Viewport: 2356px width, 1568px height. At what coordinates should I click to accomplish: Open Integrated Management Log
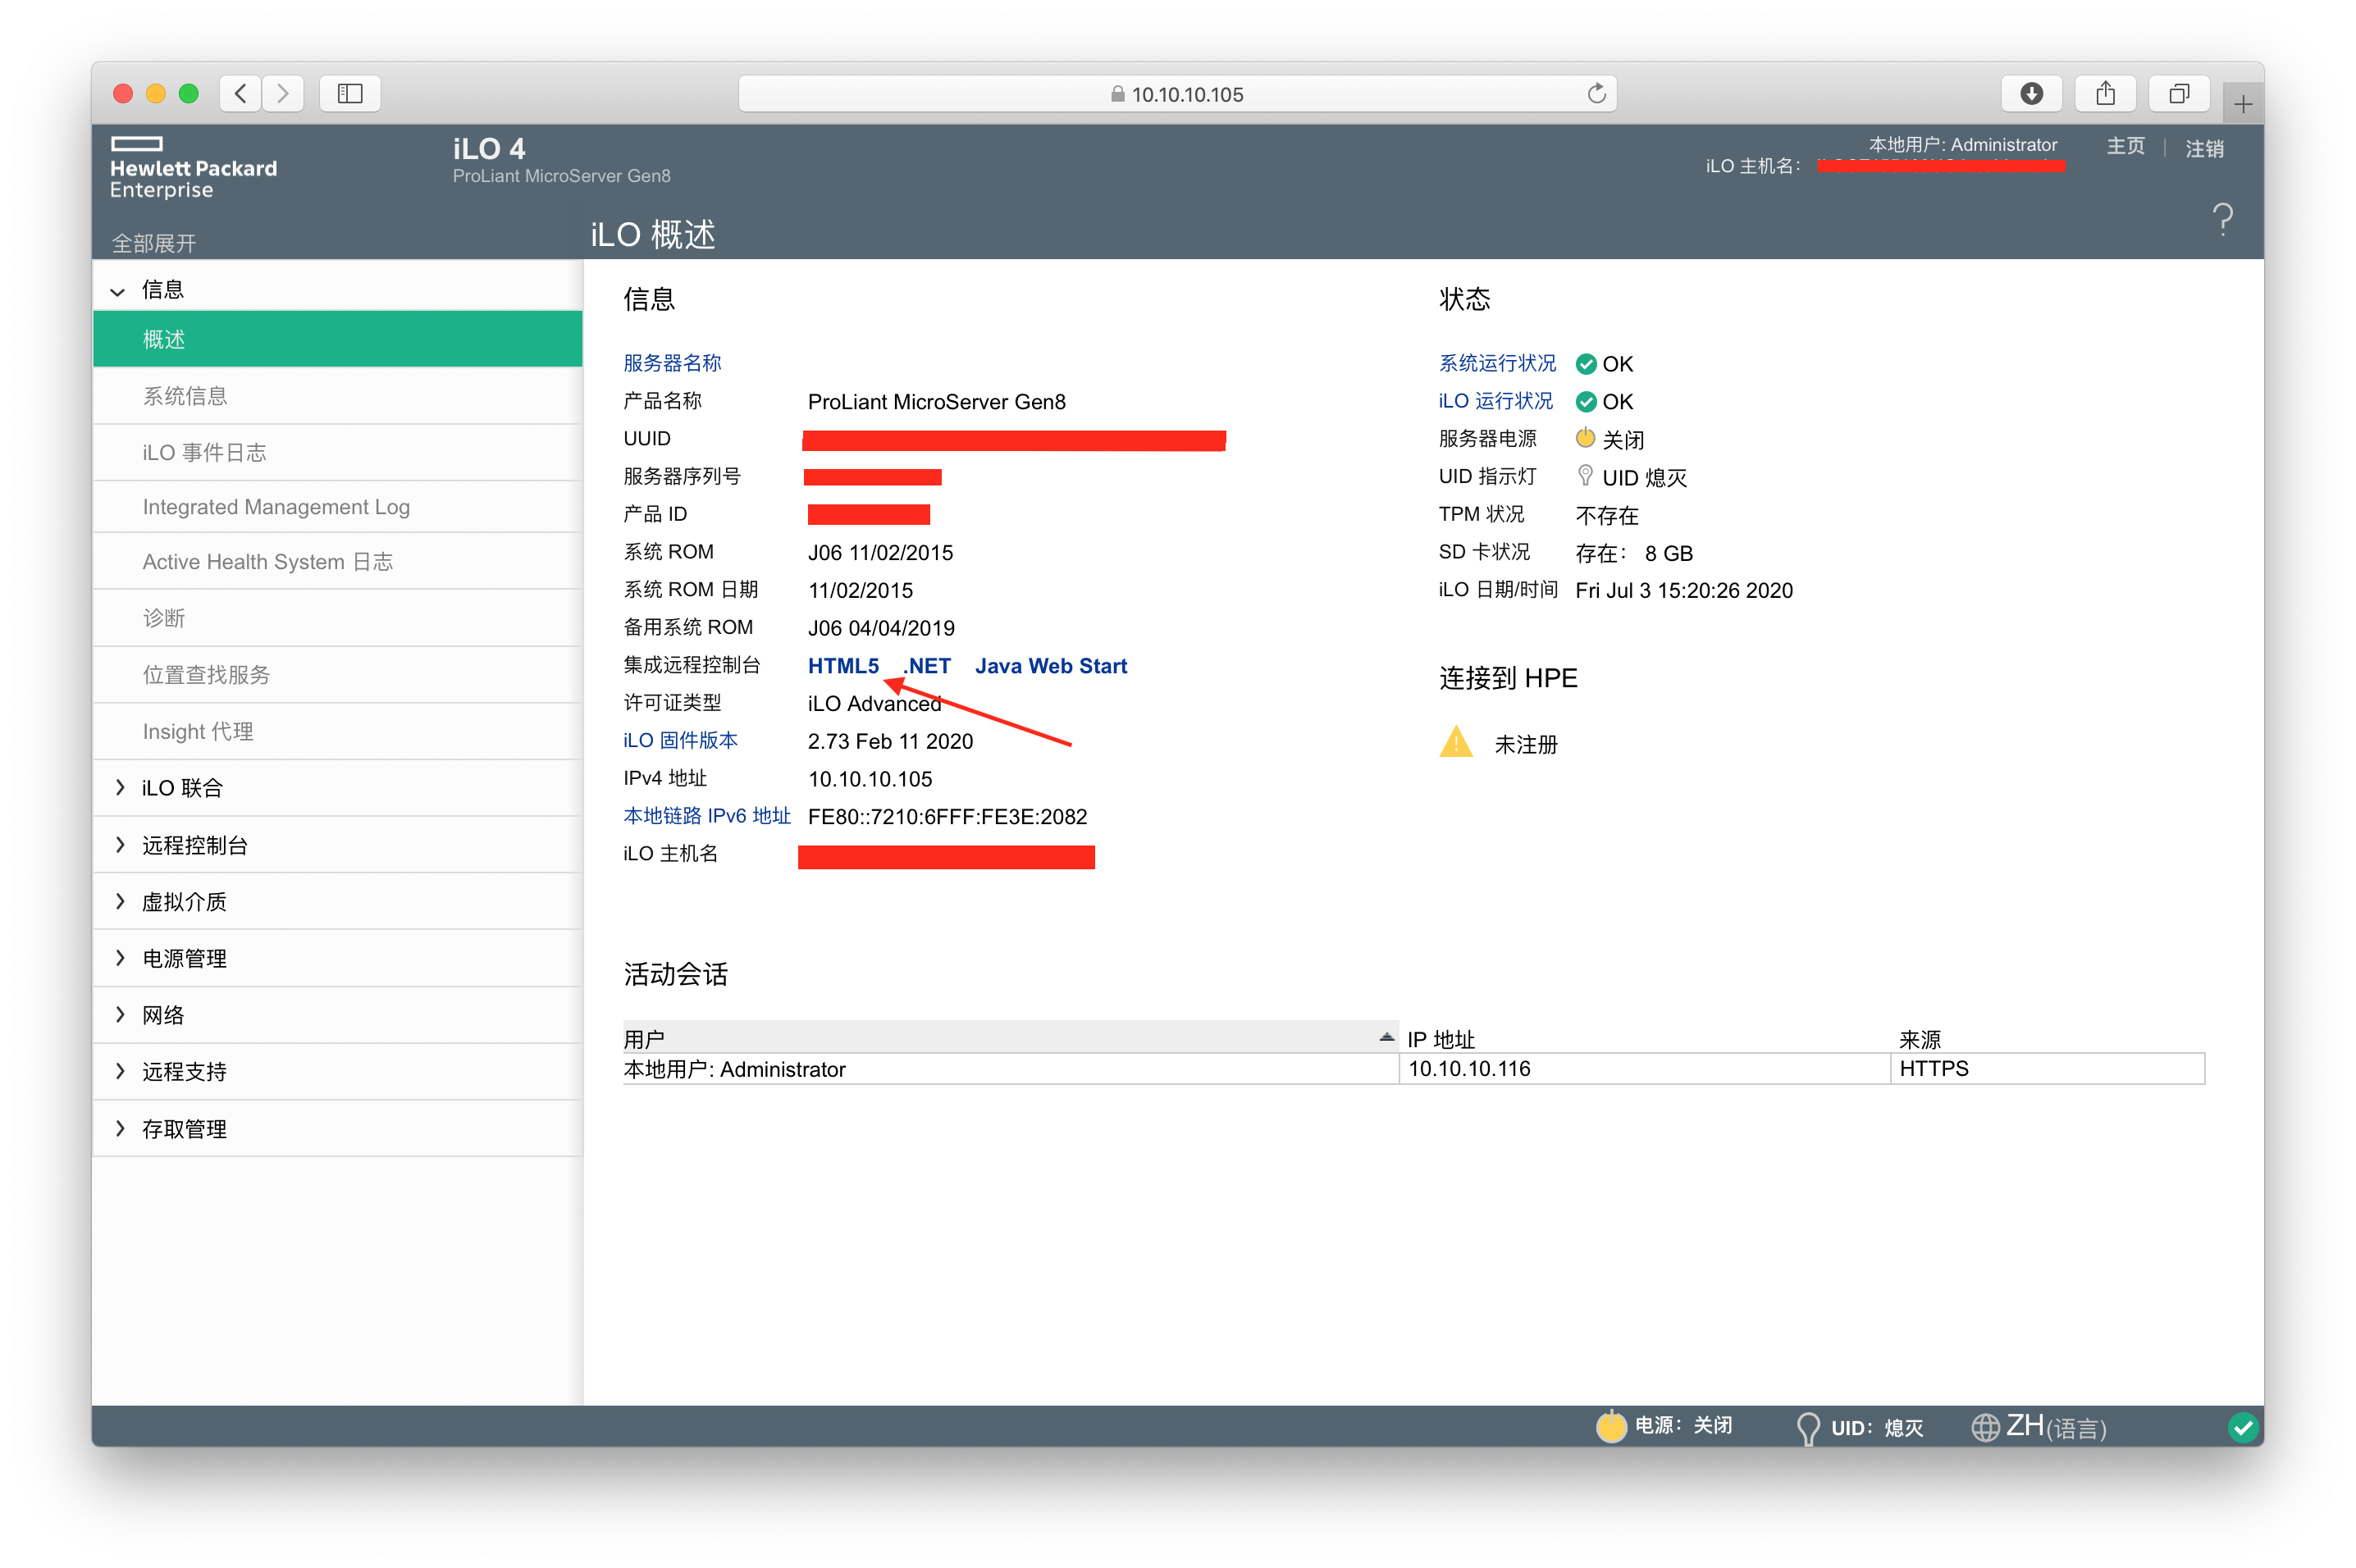click(x=337, y=507)
